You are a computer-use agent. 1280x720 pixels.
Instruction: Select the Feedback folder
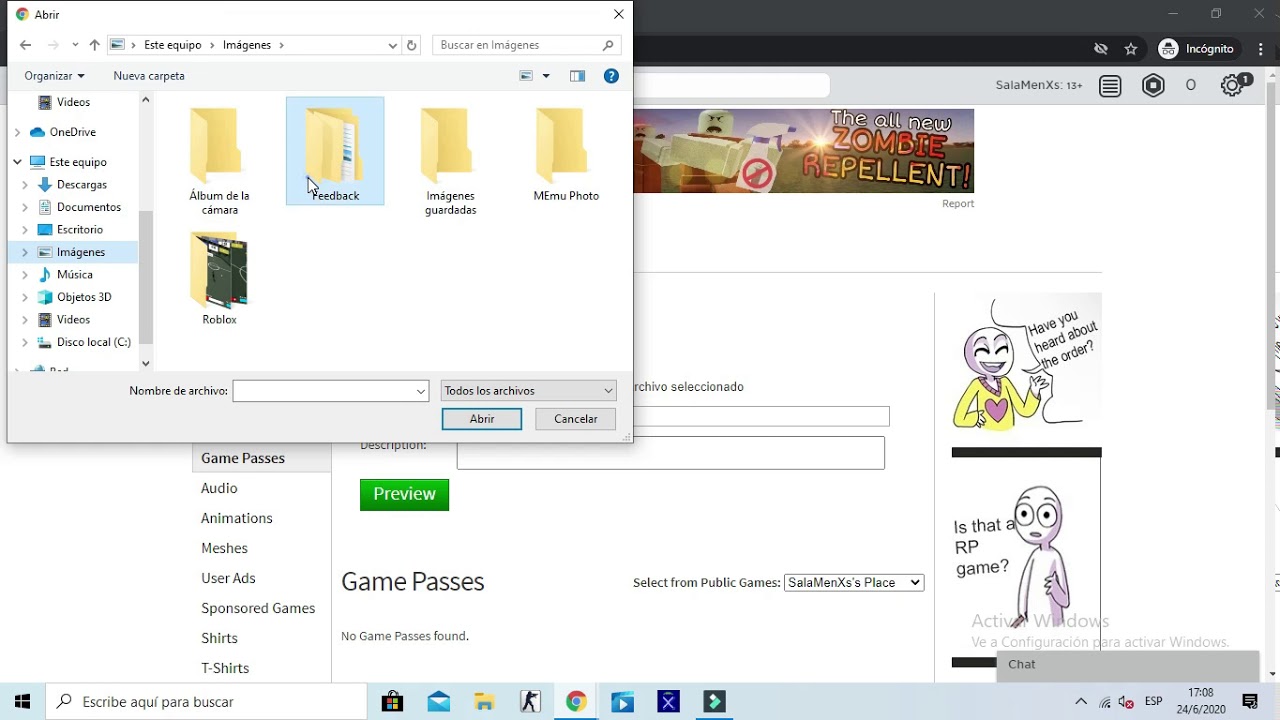click(335, 152)
